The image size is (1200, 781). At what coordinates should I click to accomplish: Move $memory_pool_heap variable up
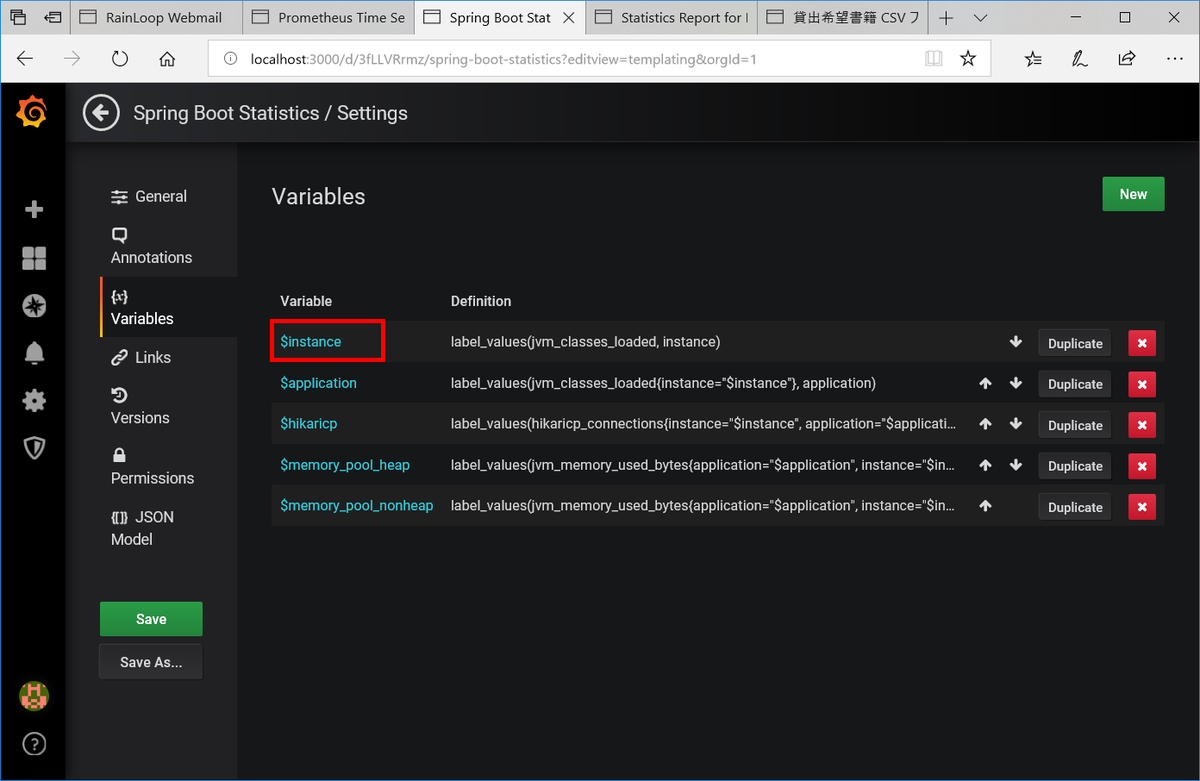pos(985,465)
